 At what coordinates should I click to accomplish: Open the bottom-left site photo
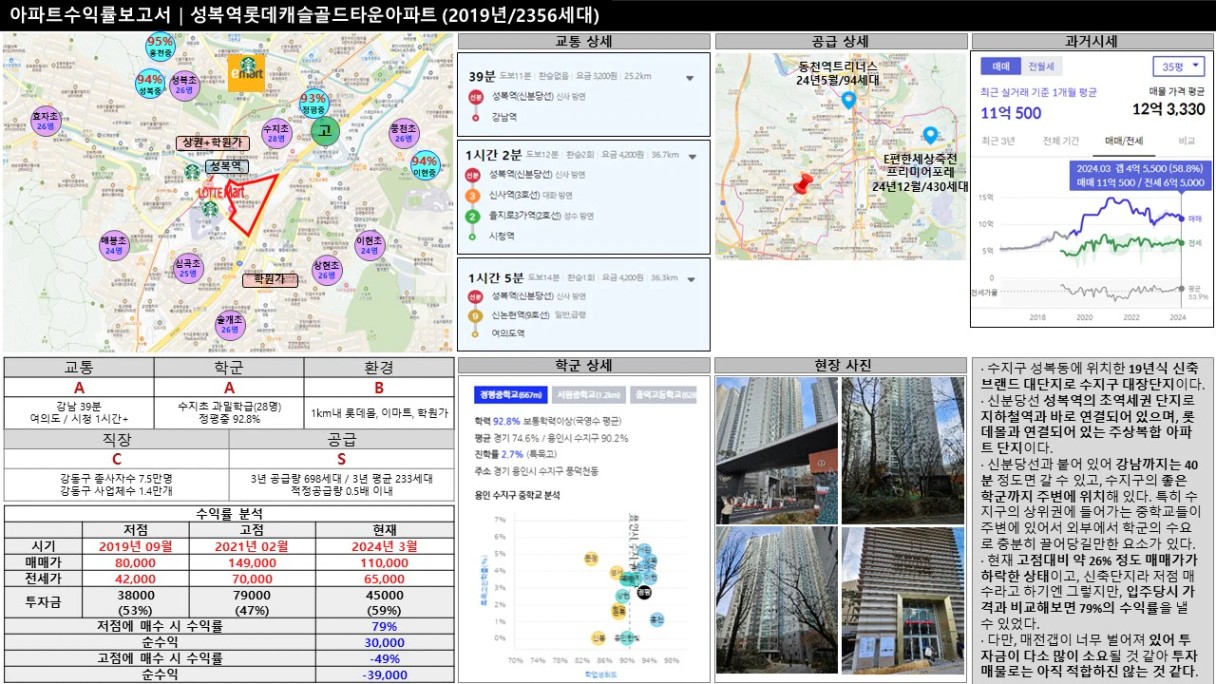pos(776,601)
